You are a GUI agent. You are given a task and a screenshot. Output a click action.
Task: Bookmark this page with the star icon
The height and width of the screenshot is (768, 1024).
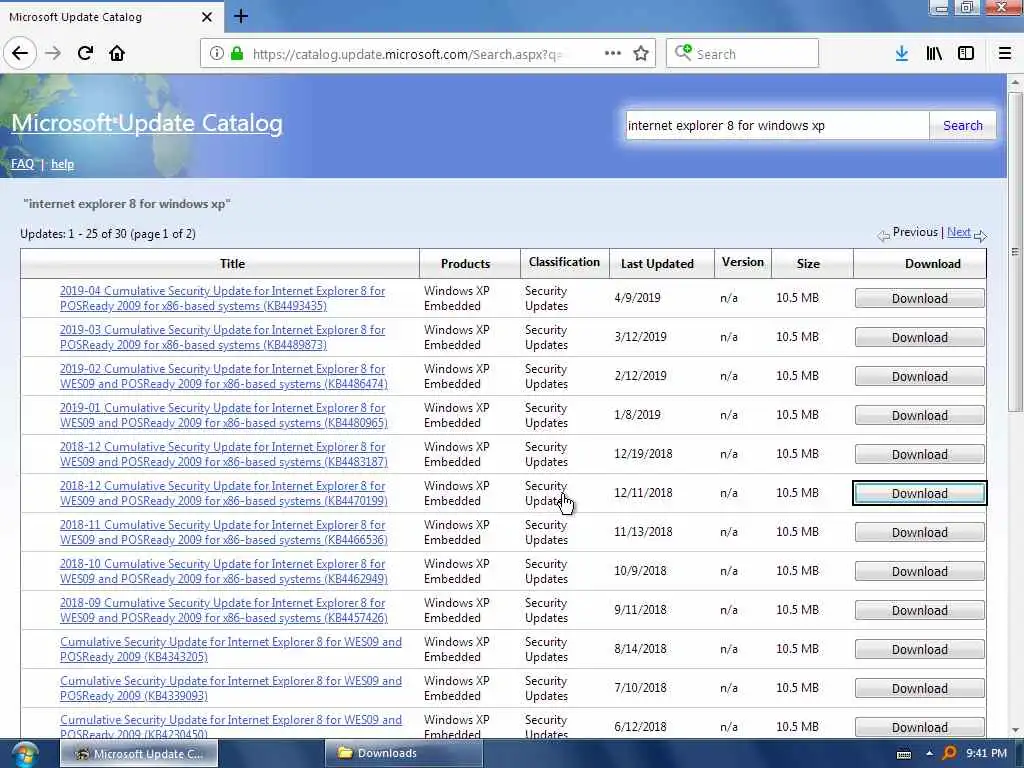(641, 53)
